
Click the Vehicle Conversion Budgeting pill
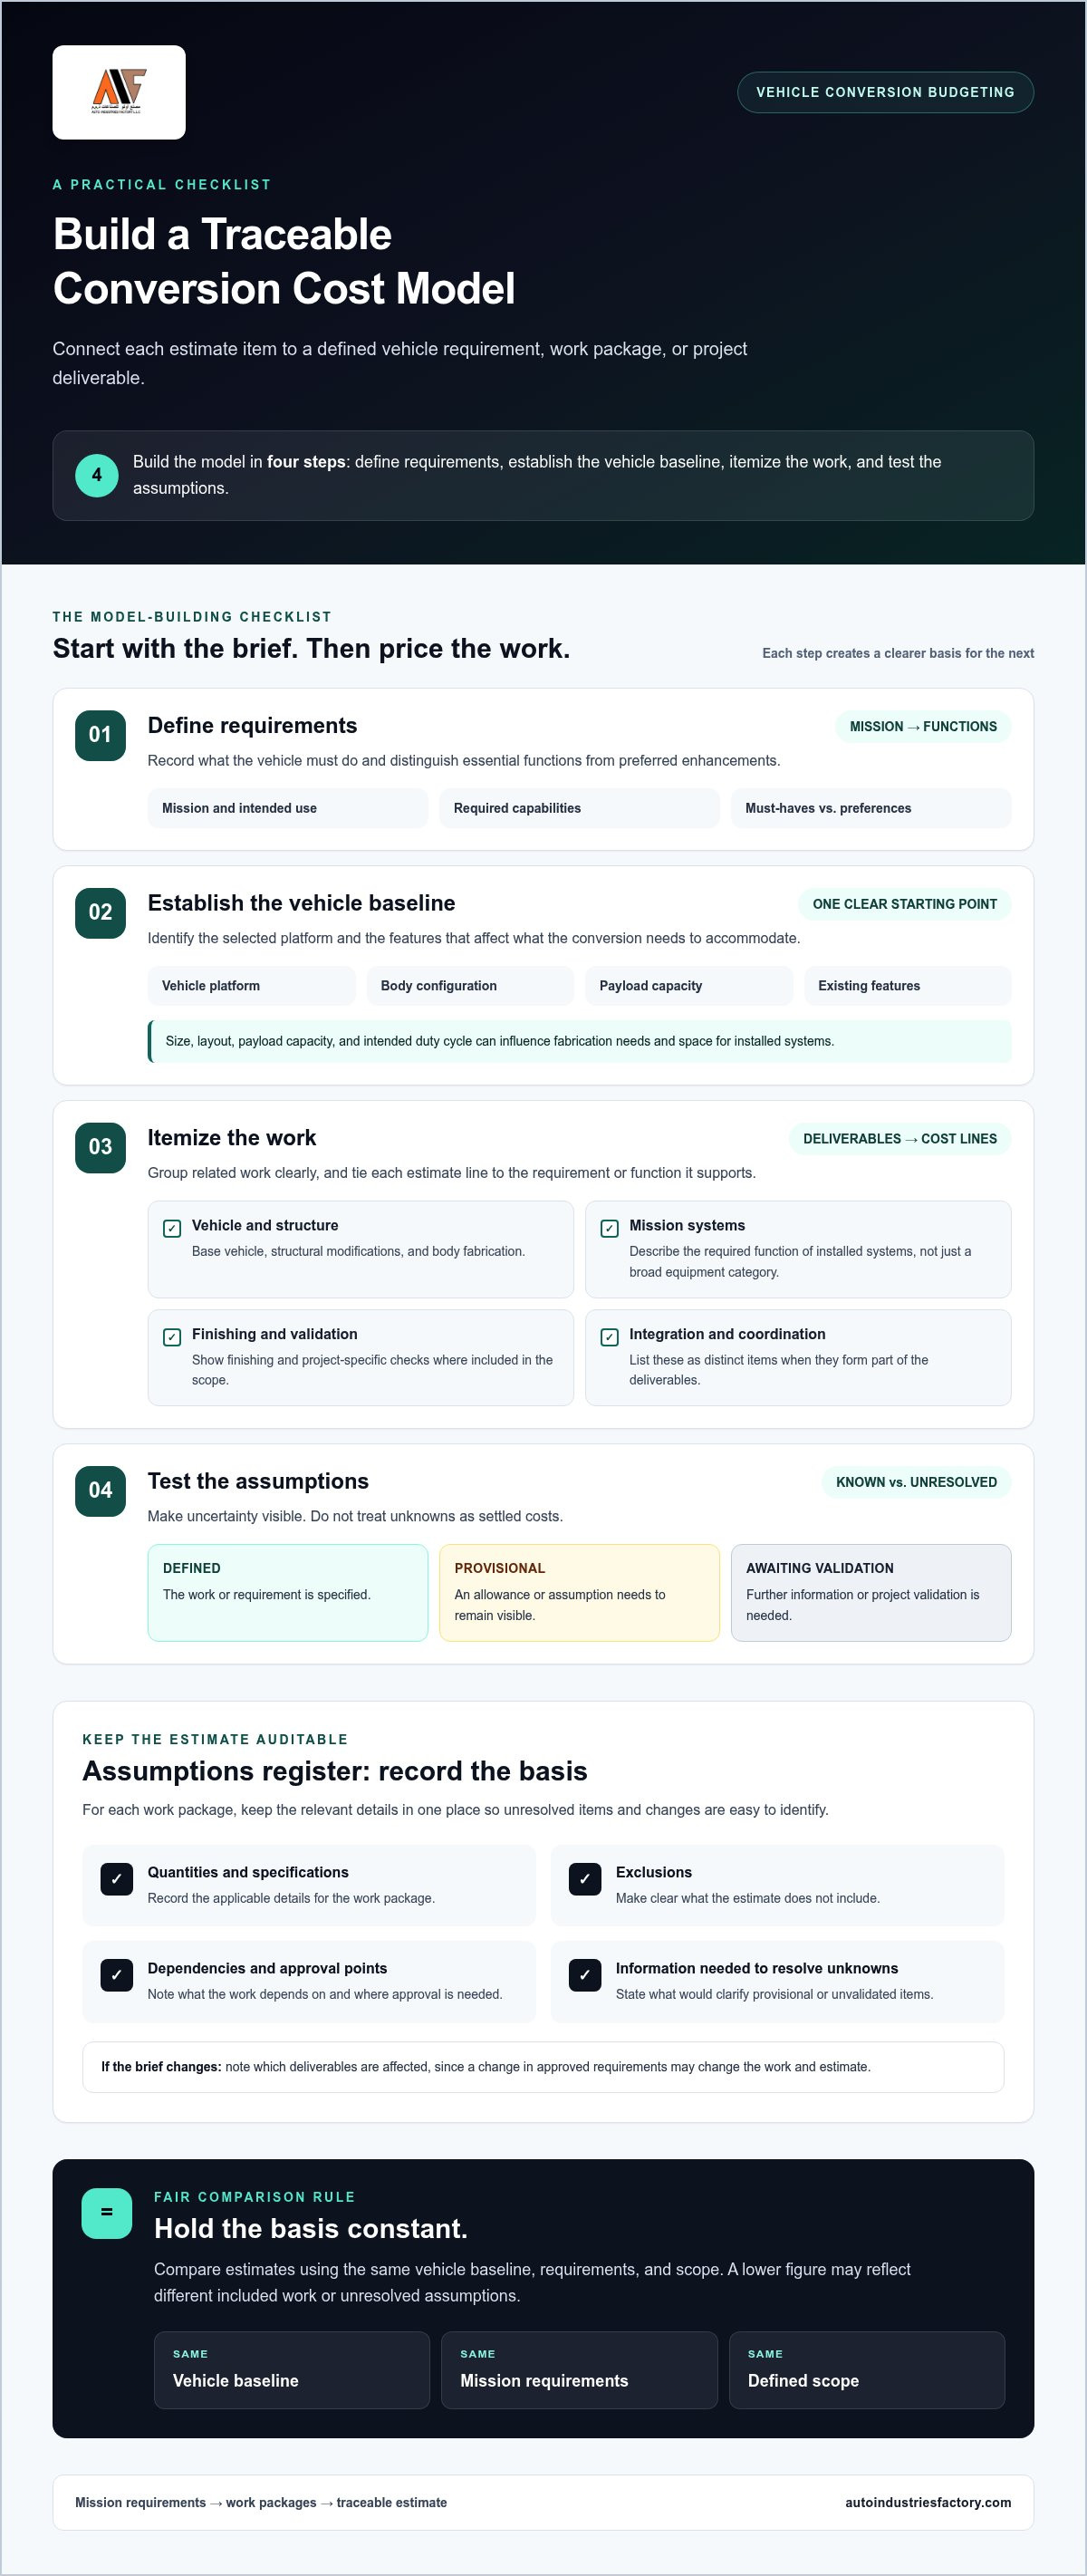click(x=885, y=92)
